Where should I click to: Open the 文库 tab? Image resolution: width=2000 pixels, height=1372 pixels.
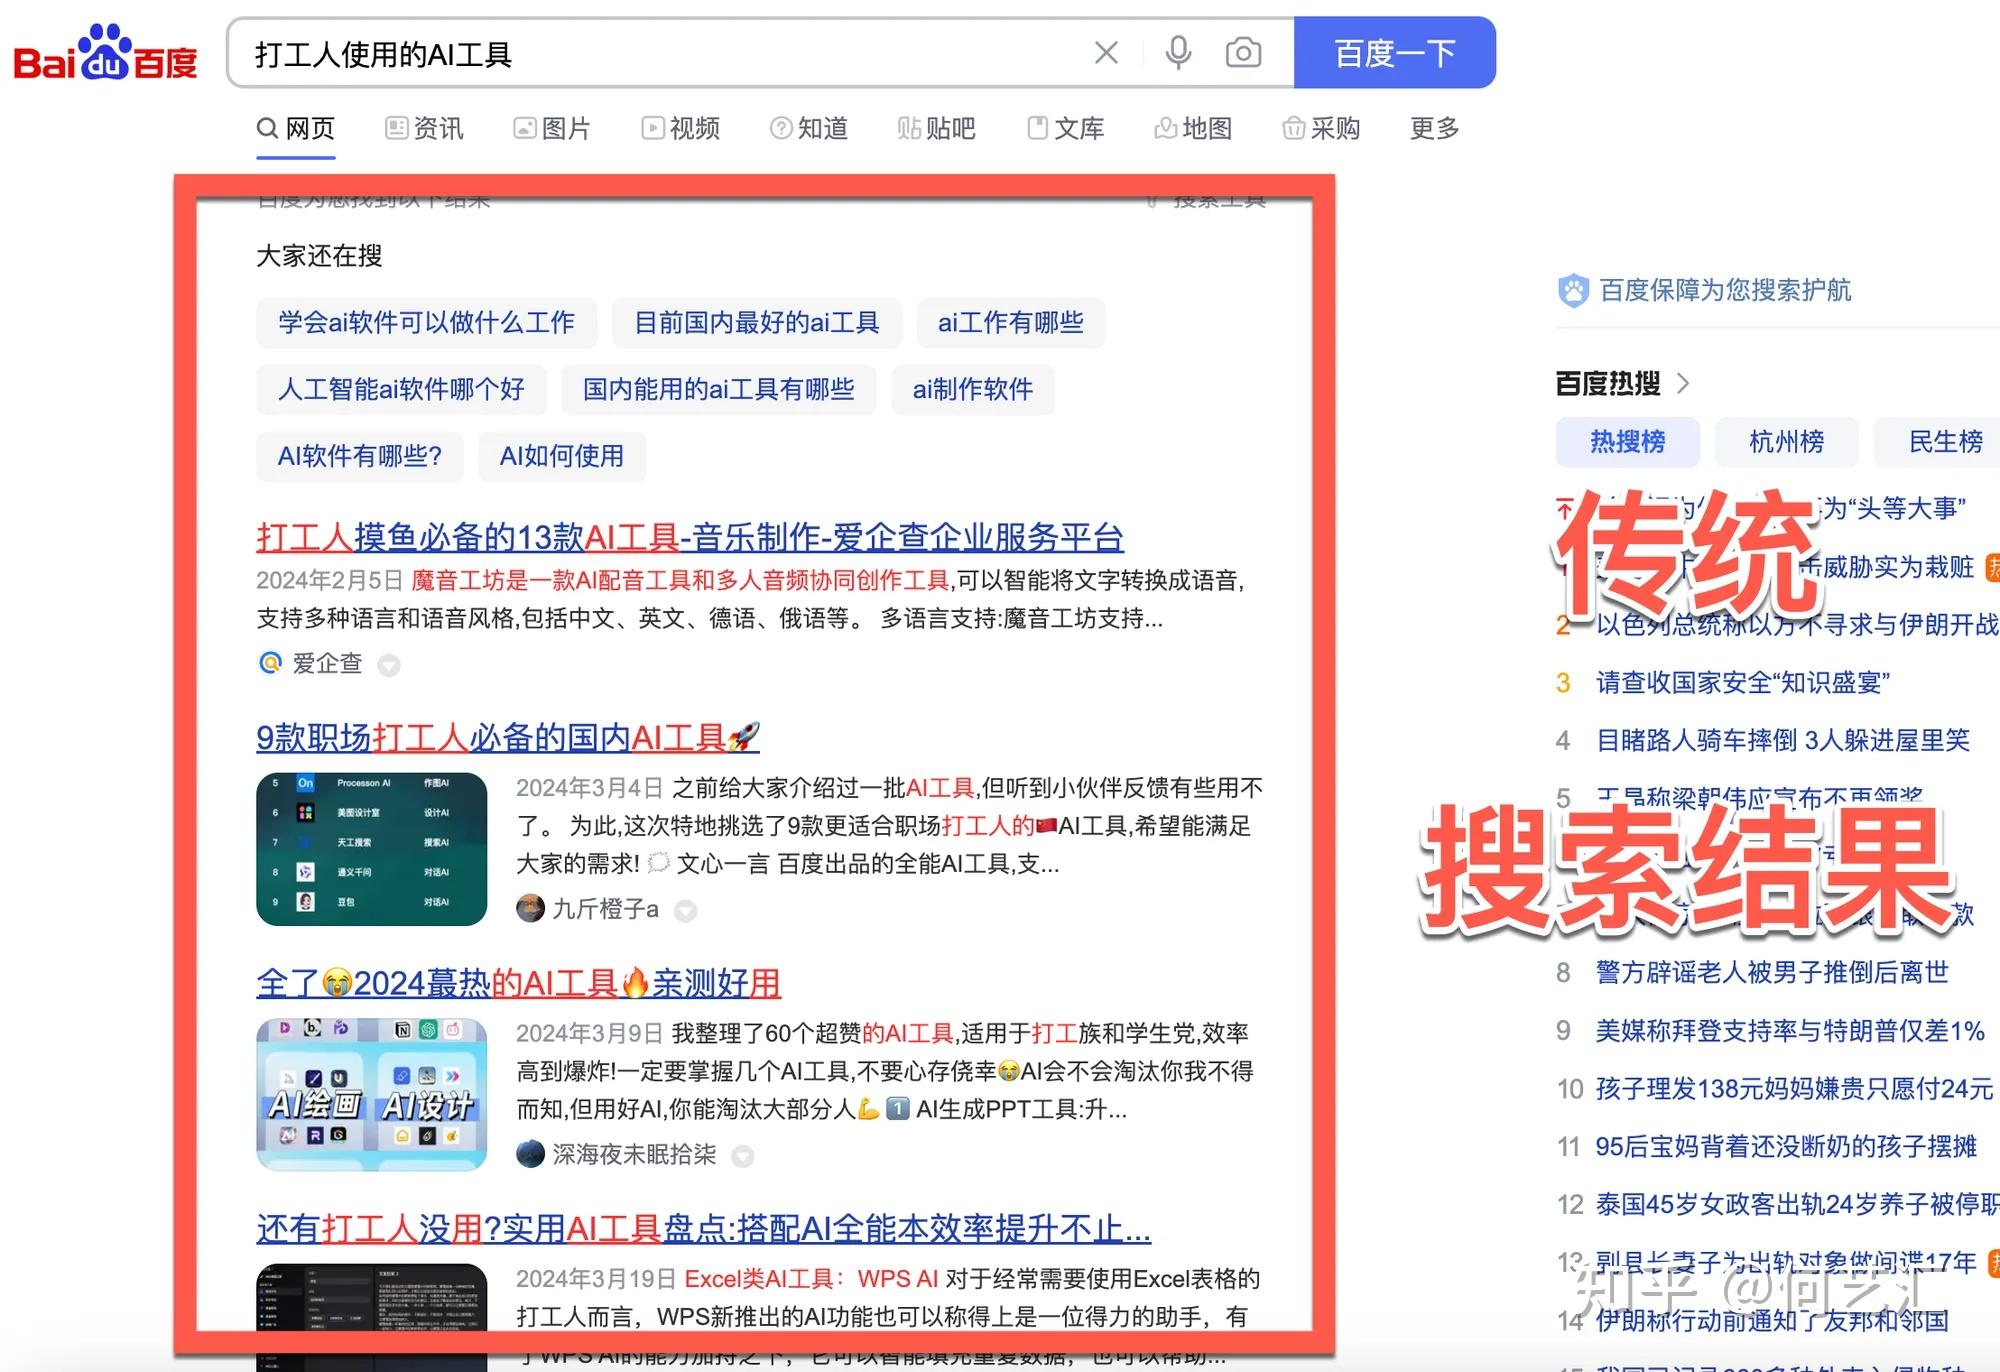[x=1065, y=128]
